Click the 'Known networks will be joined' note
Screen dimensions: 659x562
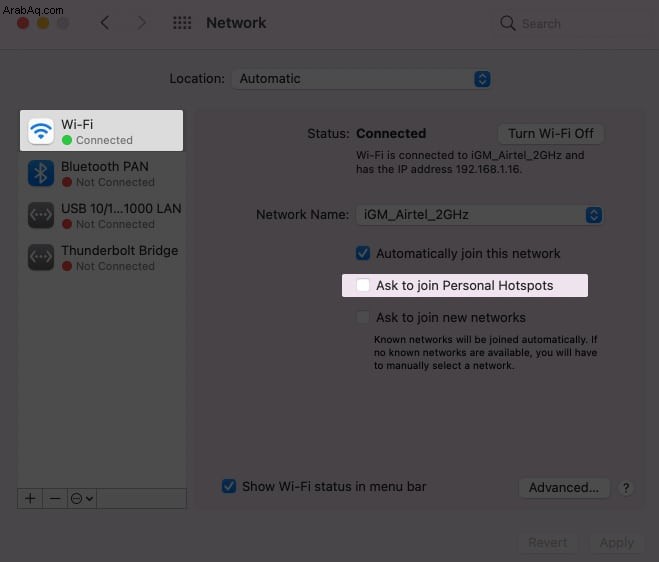(x=485, y=352)
